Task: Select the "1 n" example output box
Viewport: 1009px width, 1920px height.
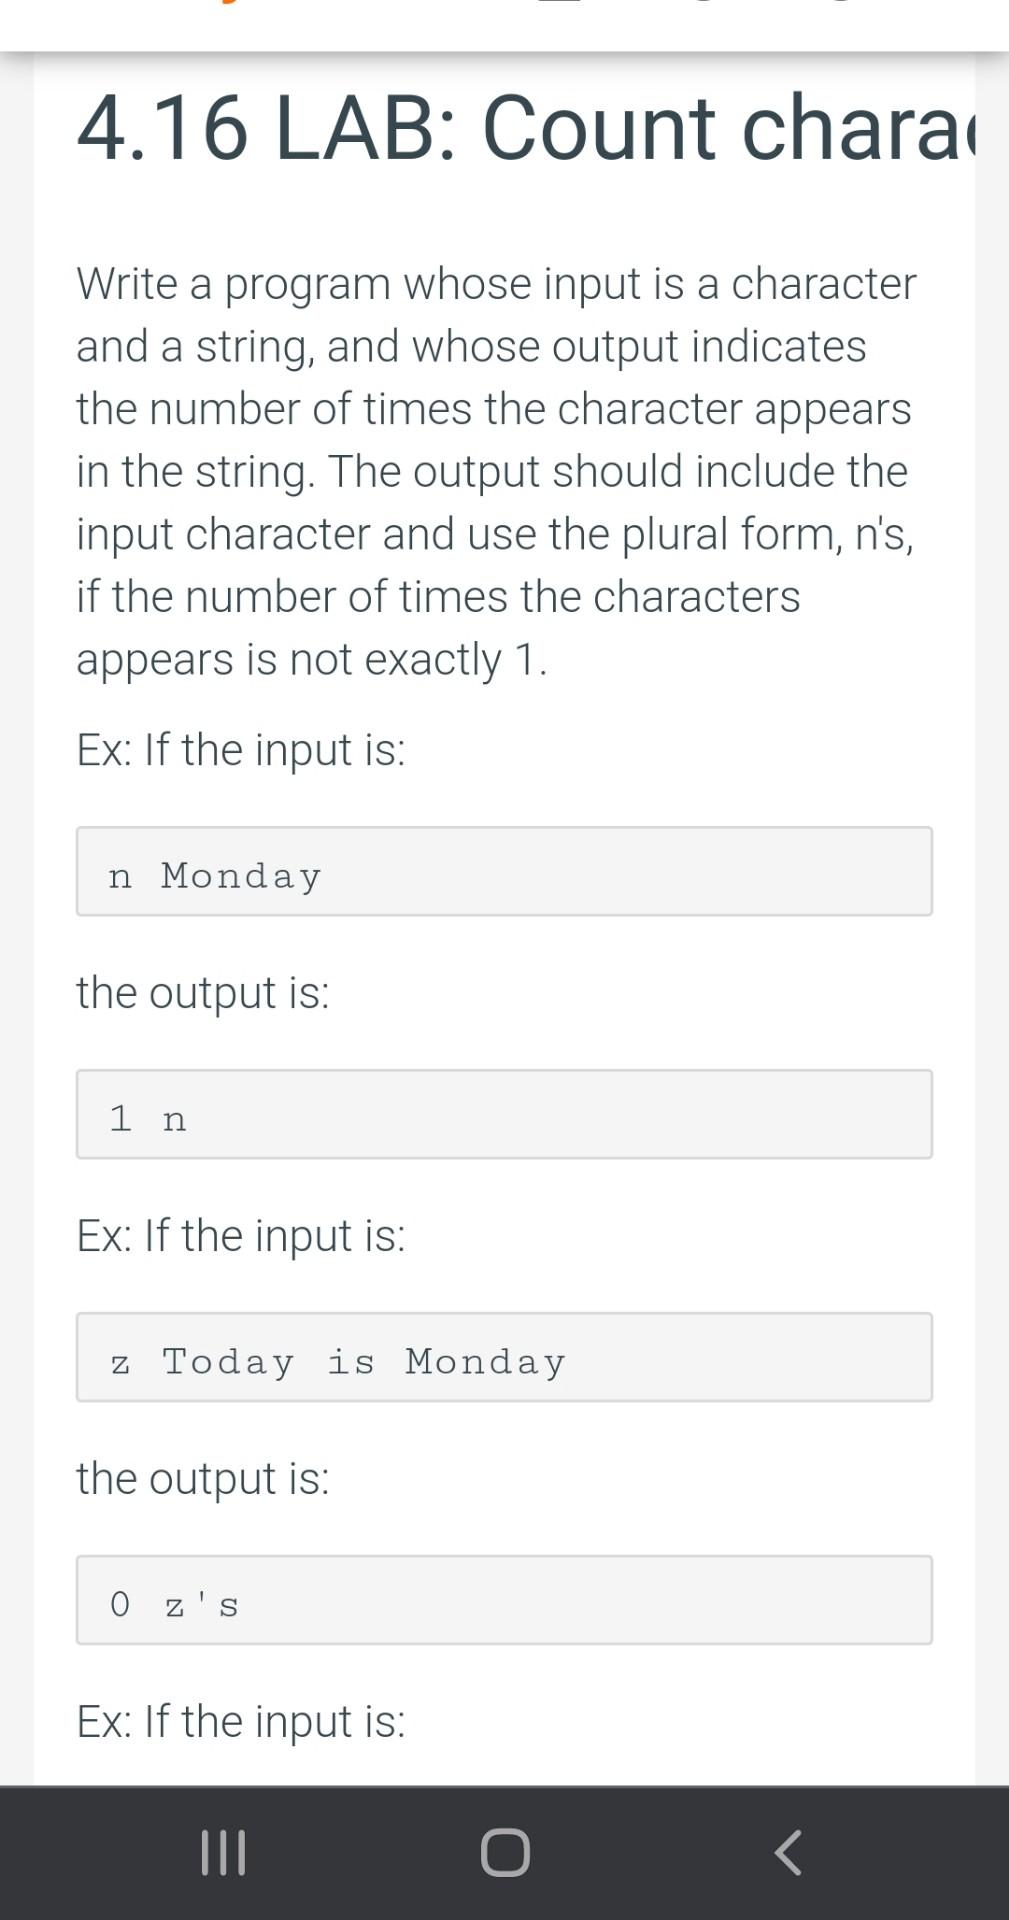Action: pos(504,1114)
